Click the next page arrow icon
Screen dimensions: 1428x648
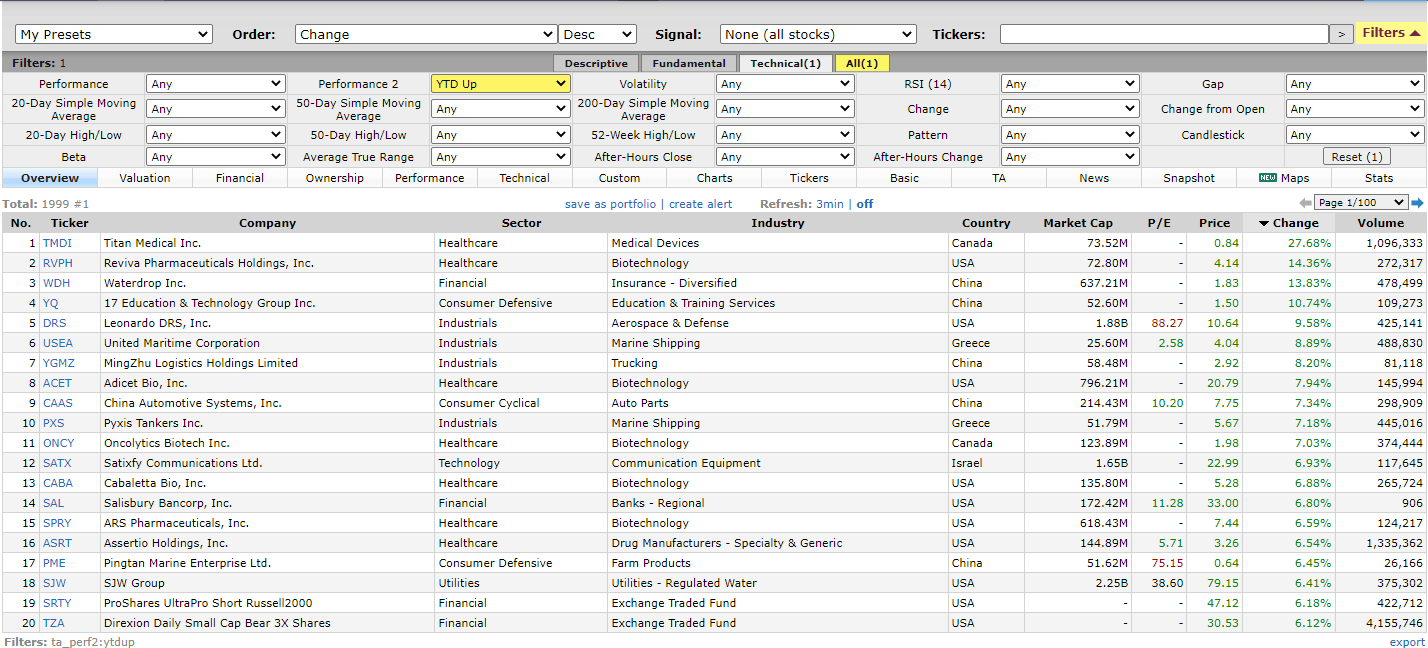coord(1416,203)
